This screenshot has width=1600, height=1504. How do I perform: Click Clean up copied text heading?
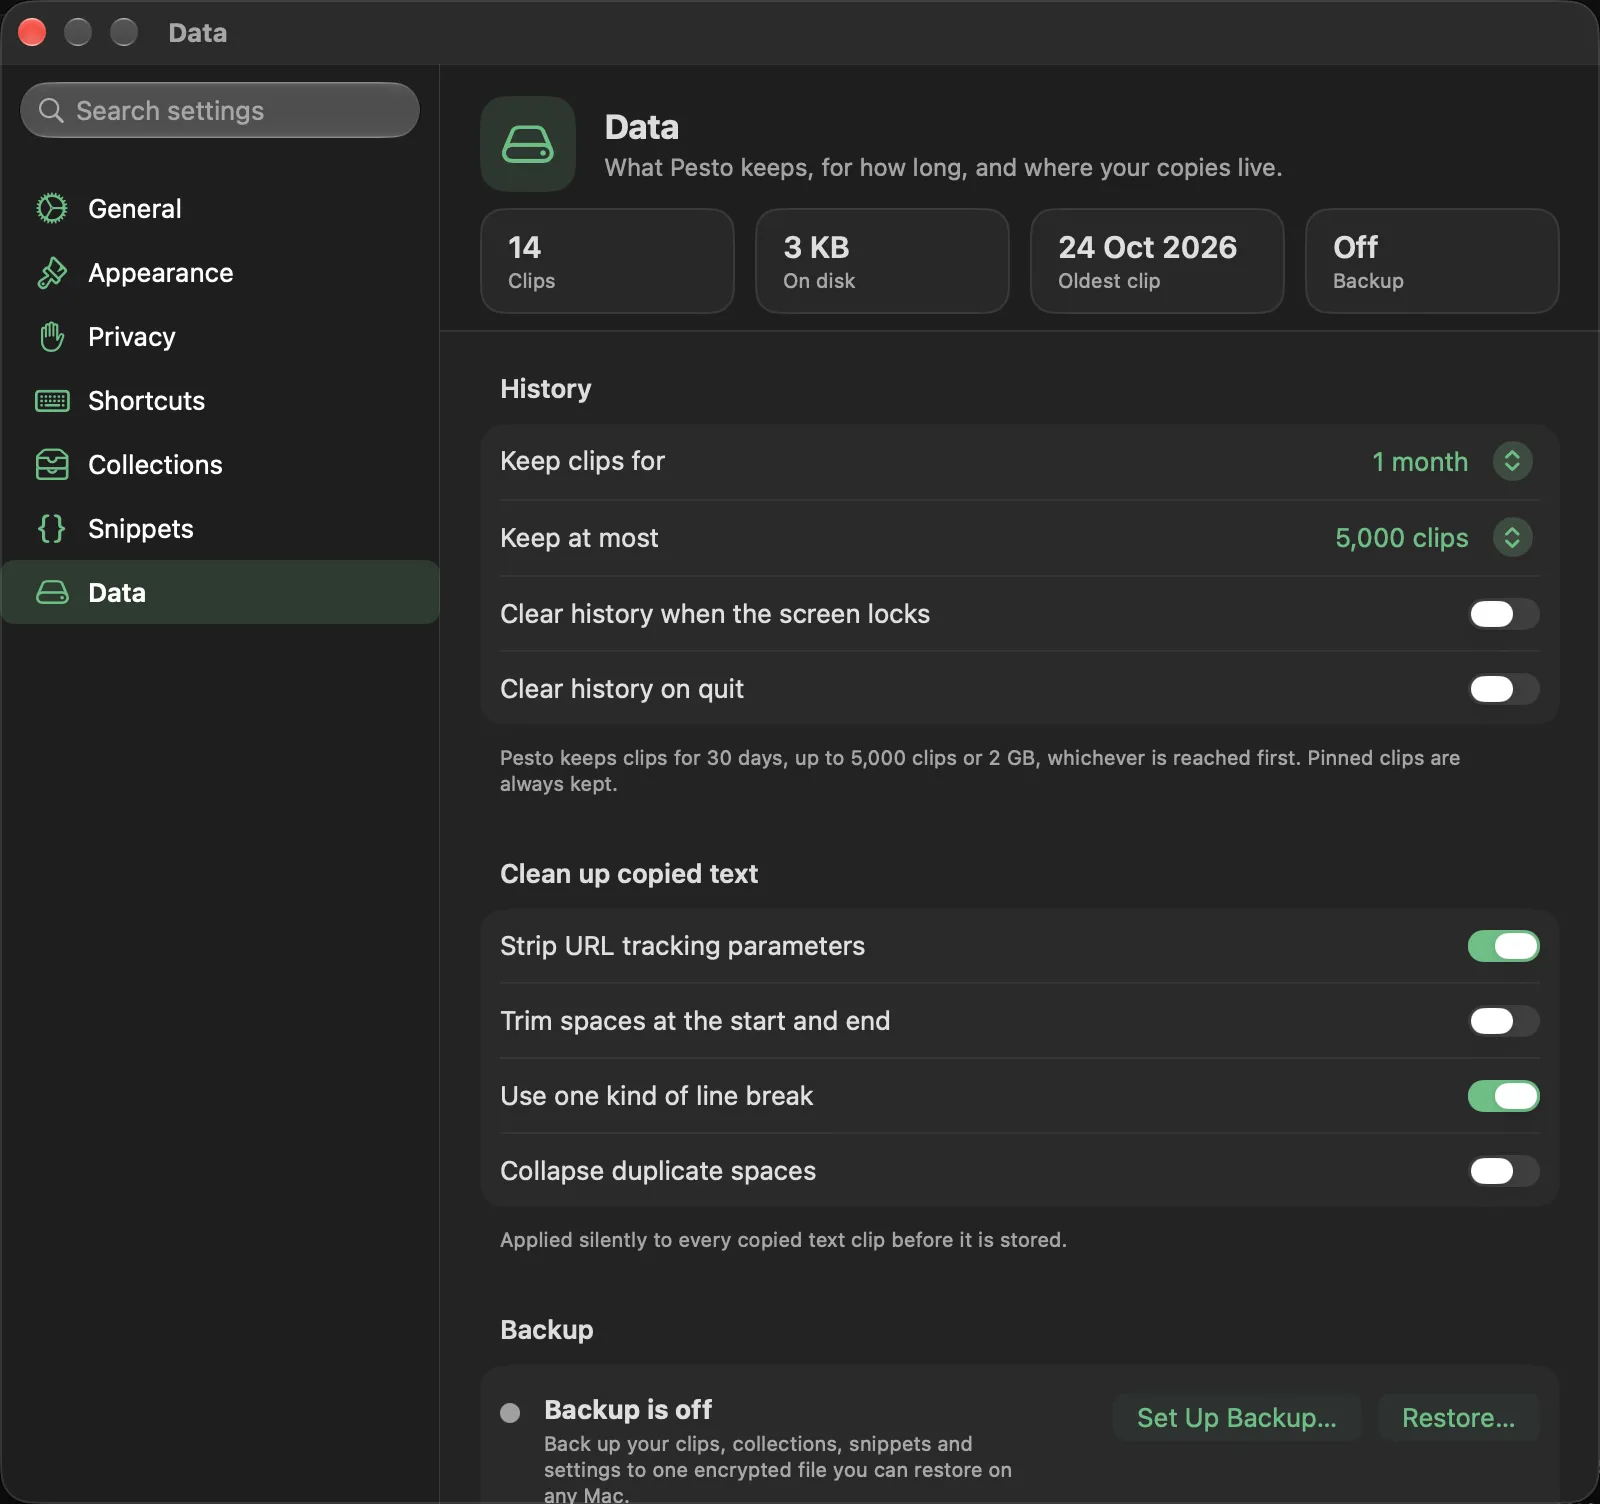(x=629, y=874)
